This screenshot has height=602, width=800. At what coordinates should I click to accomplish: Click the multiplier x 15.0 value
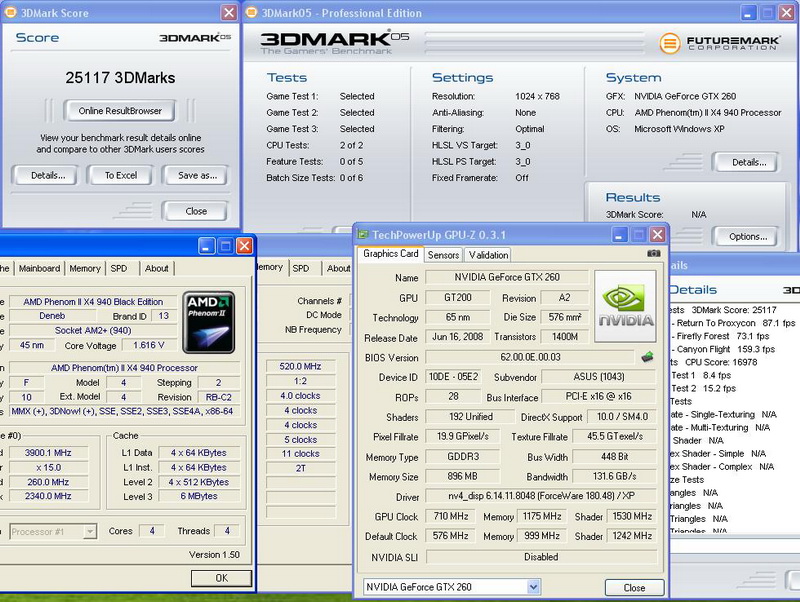tap(48, 467)
